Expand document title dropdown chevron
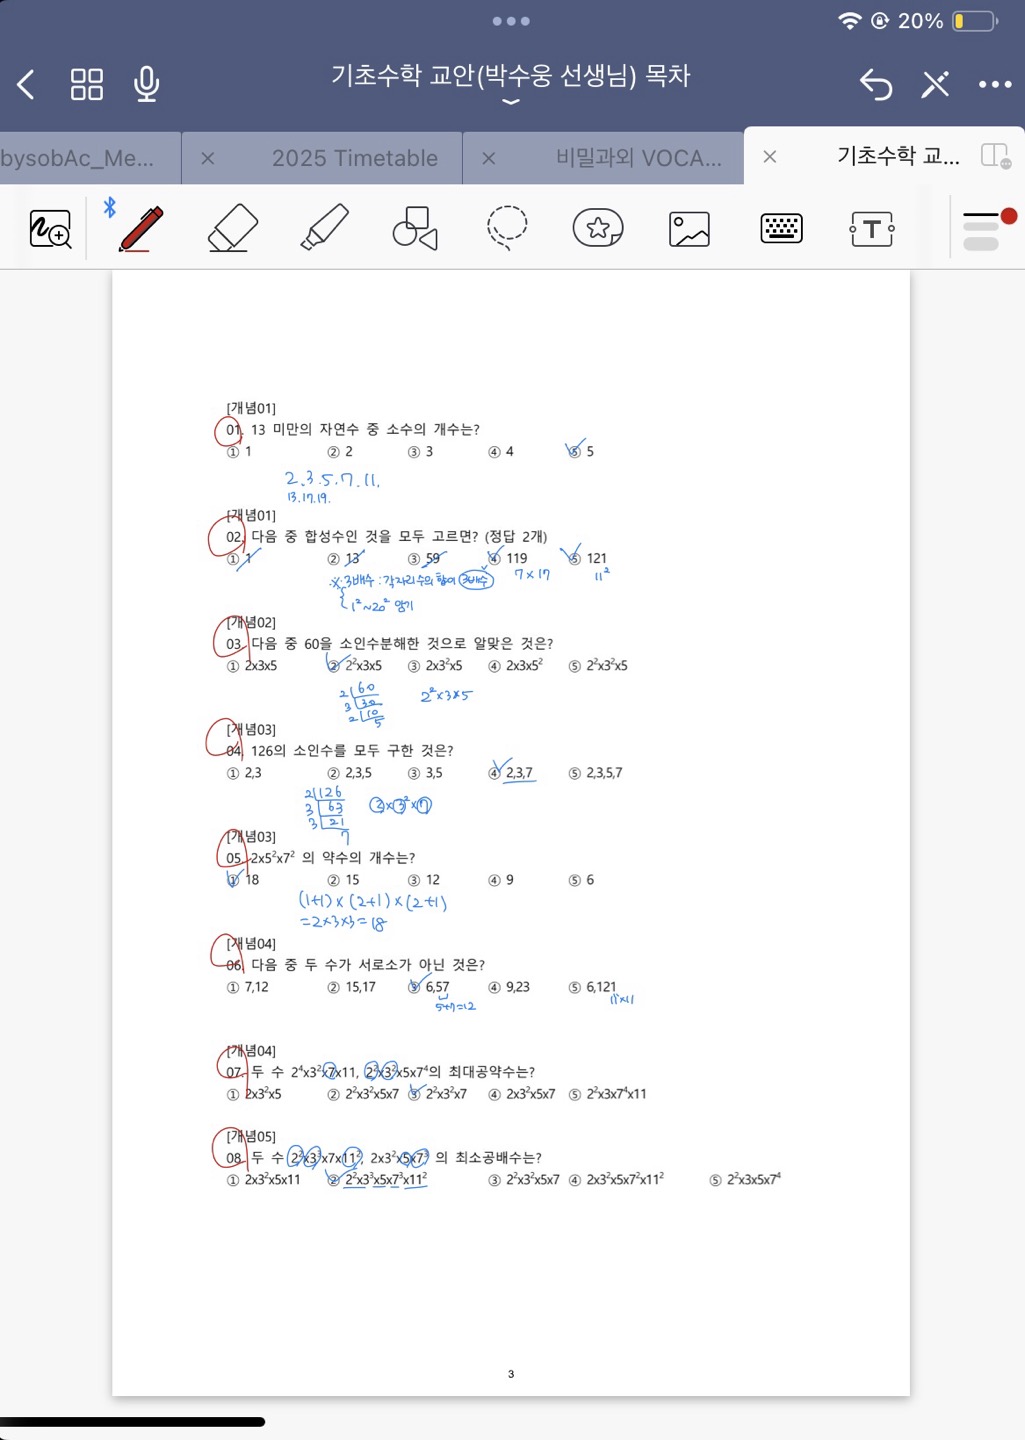Screen dimensions: 1025x1440 [x=511, y=102]
